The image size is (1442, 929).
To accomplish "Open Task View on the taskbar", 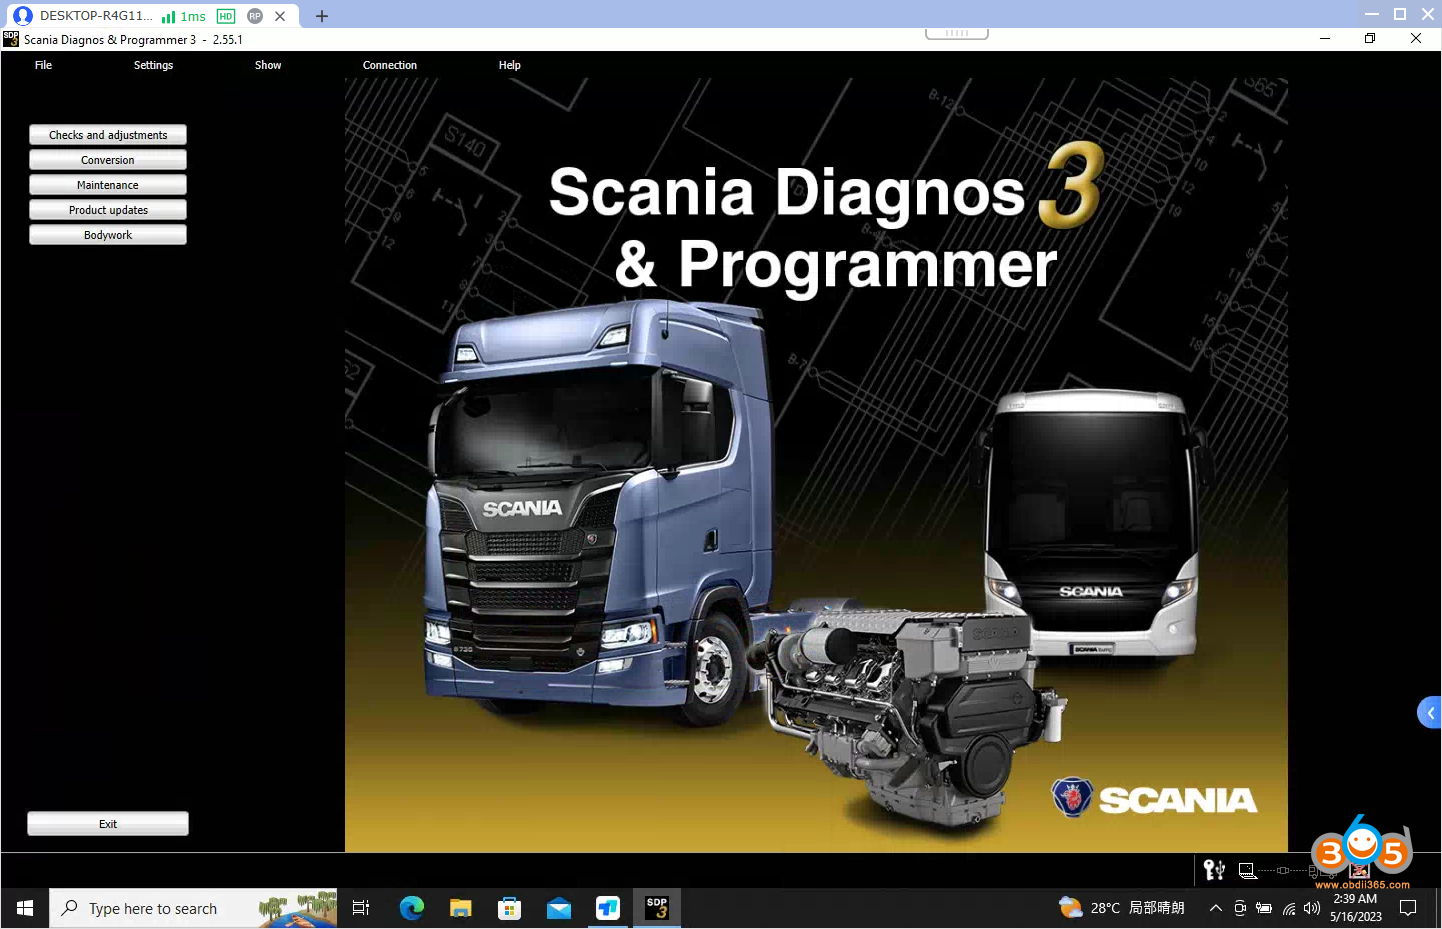I will 361,908.
